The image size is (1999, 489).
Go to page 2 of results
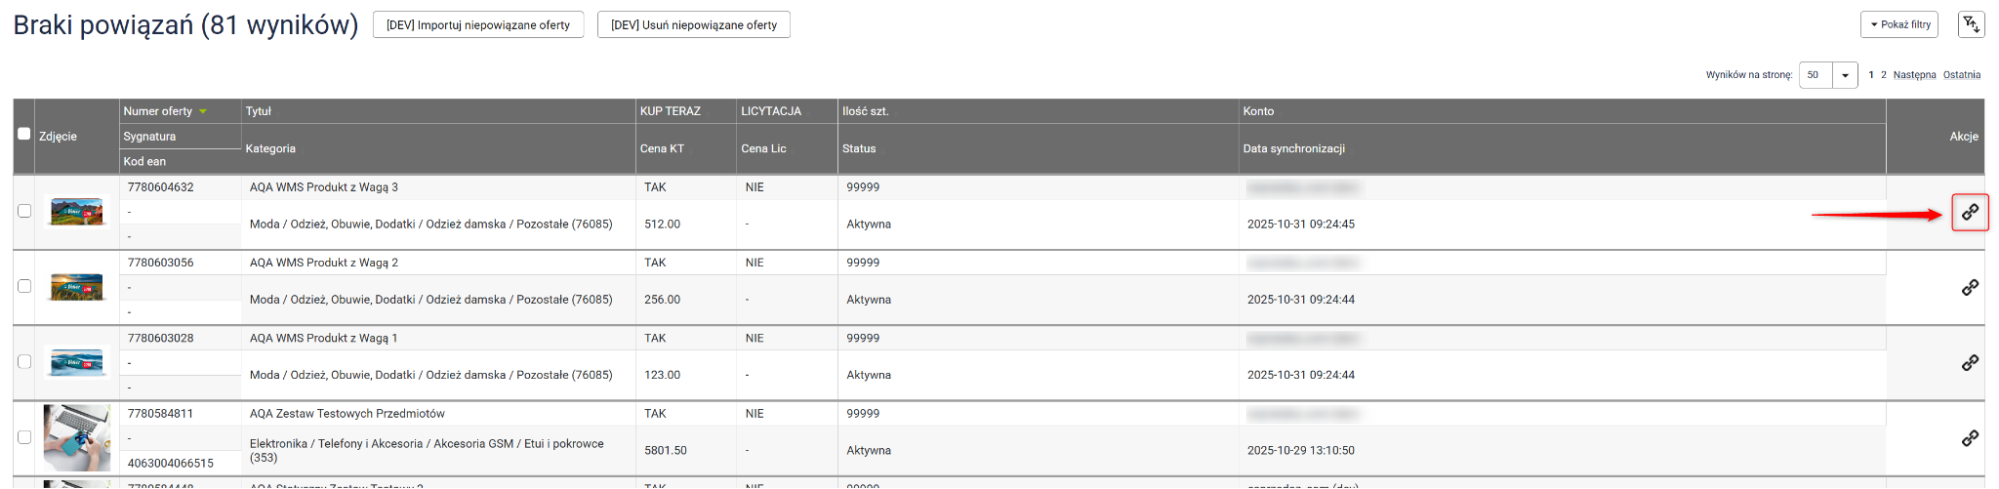(1883, 75)
